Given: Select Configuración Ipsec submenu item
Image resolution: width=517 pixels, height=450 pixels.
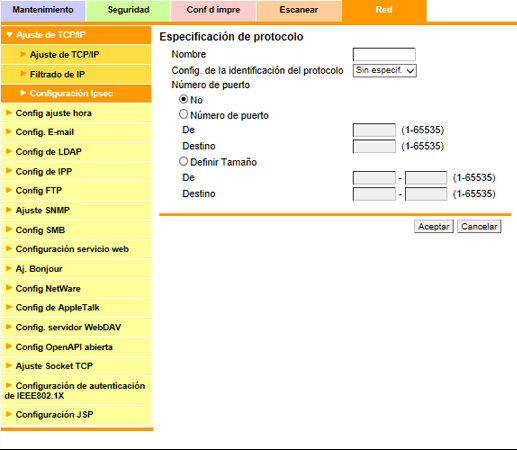Looking at the screenshot, I should click(76, 93).
